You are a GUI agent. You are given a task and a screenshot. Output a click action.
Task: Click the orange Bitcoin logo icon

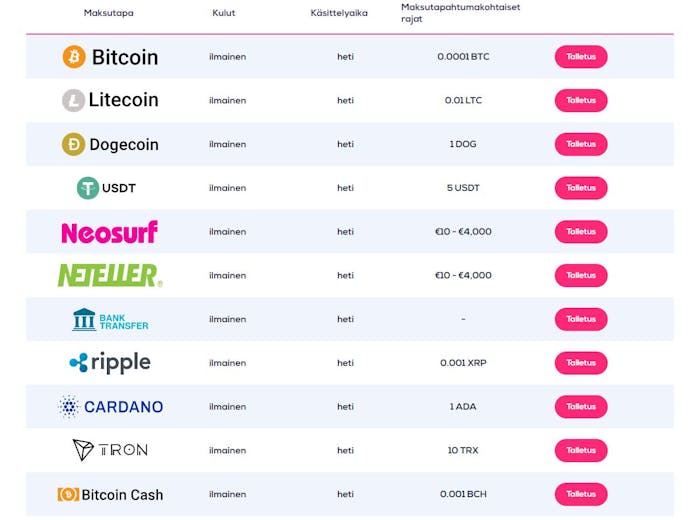pyautogui.click(x=74, y=57)
